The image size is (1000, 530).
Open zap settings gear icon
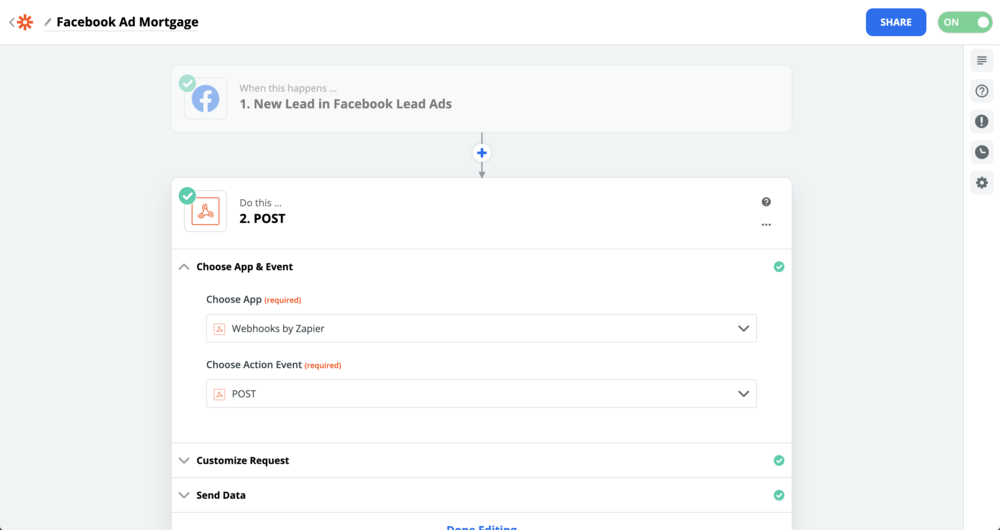tap(982, 182)
